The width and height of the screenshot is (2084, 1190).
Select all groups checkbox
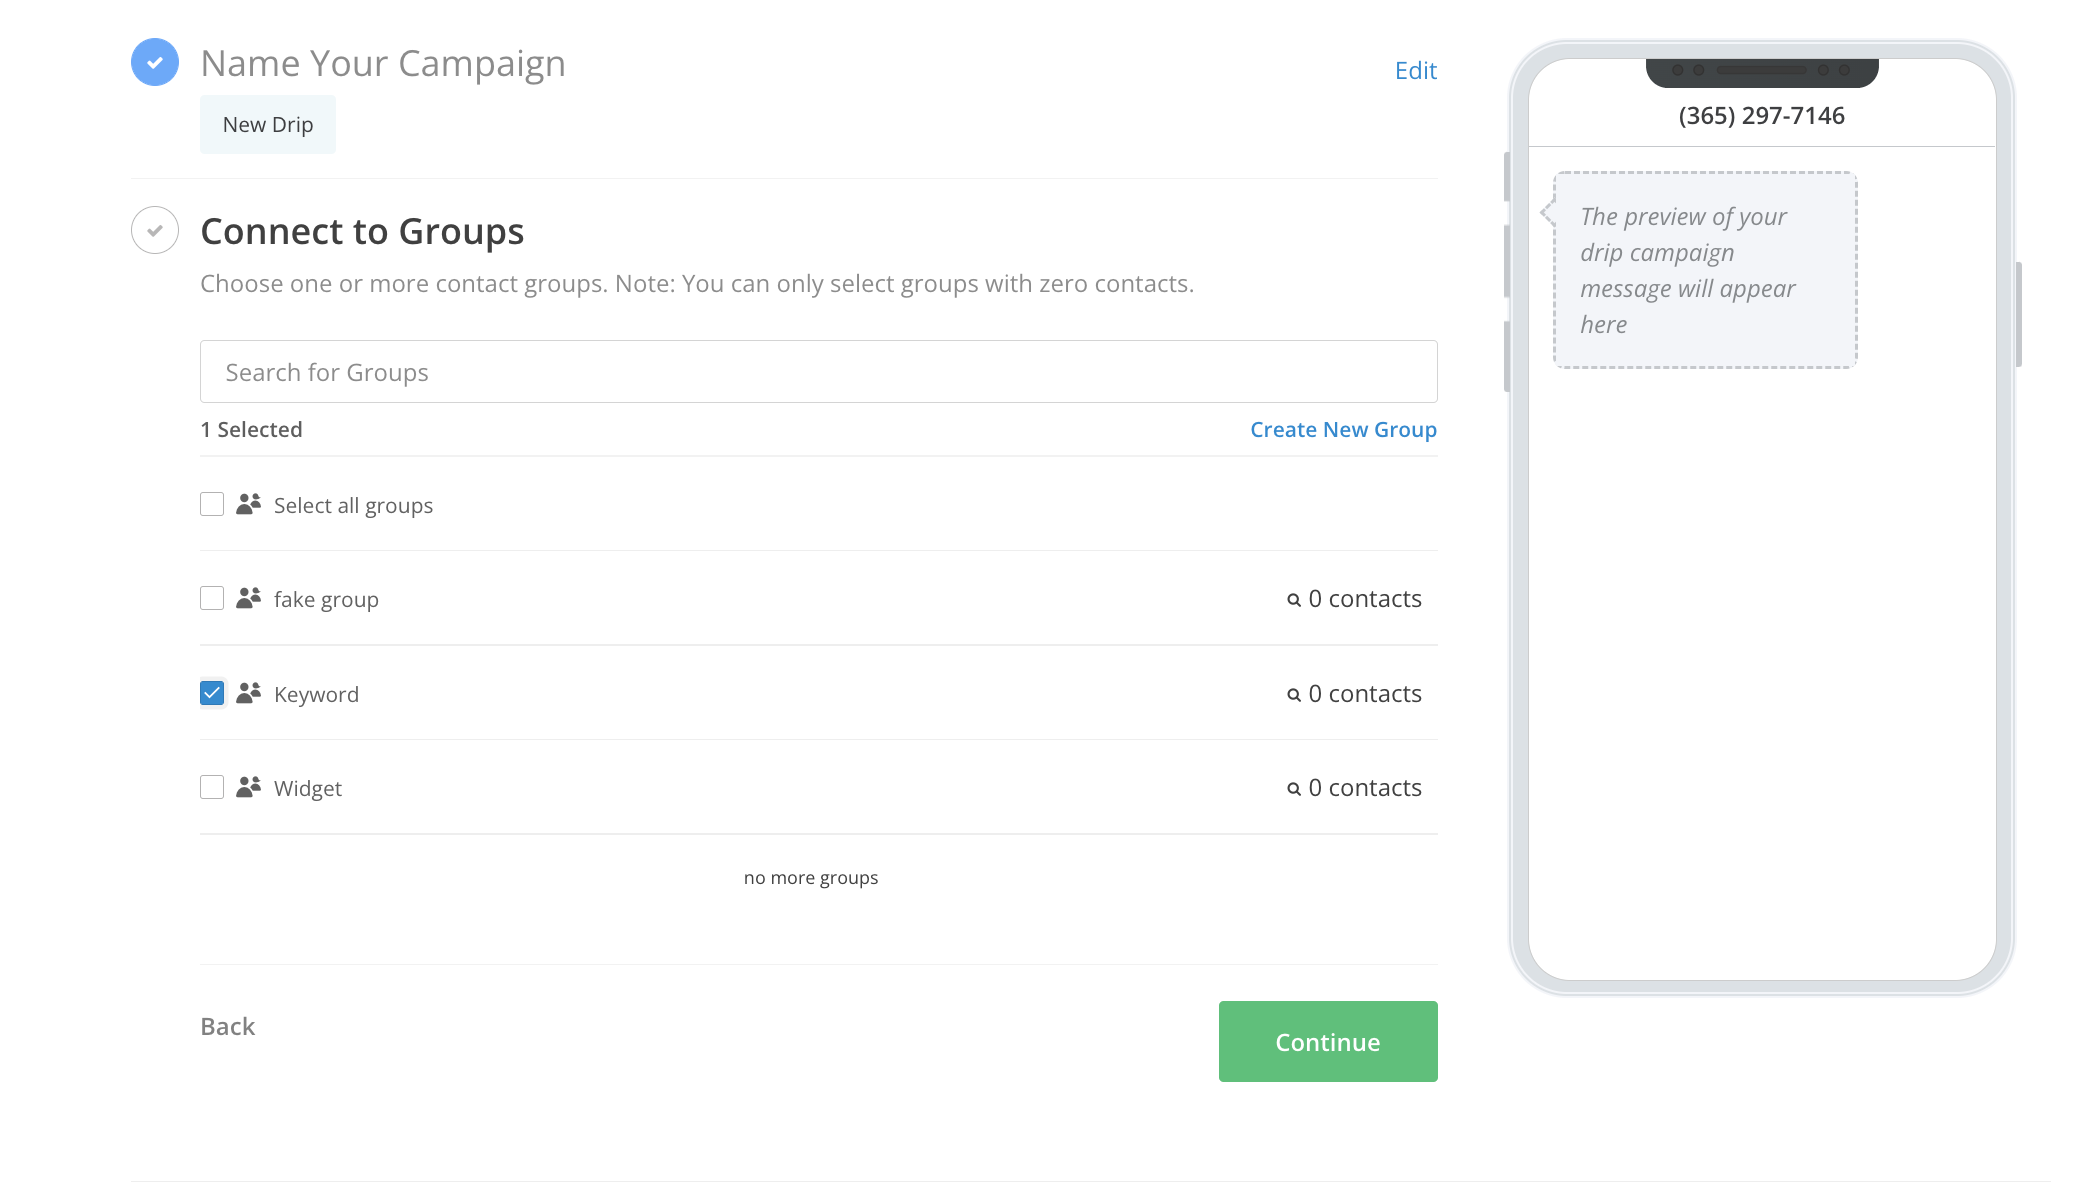[212, 503]
